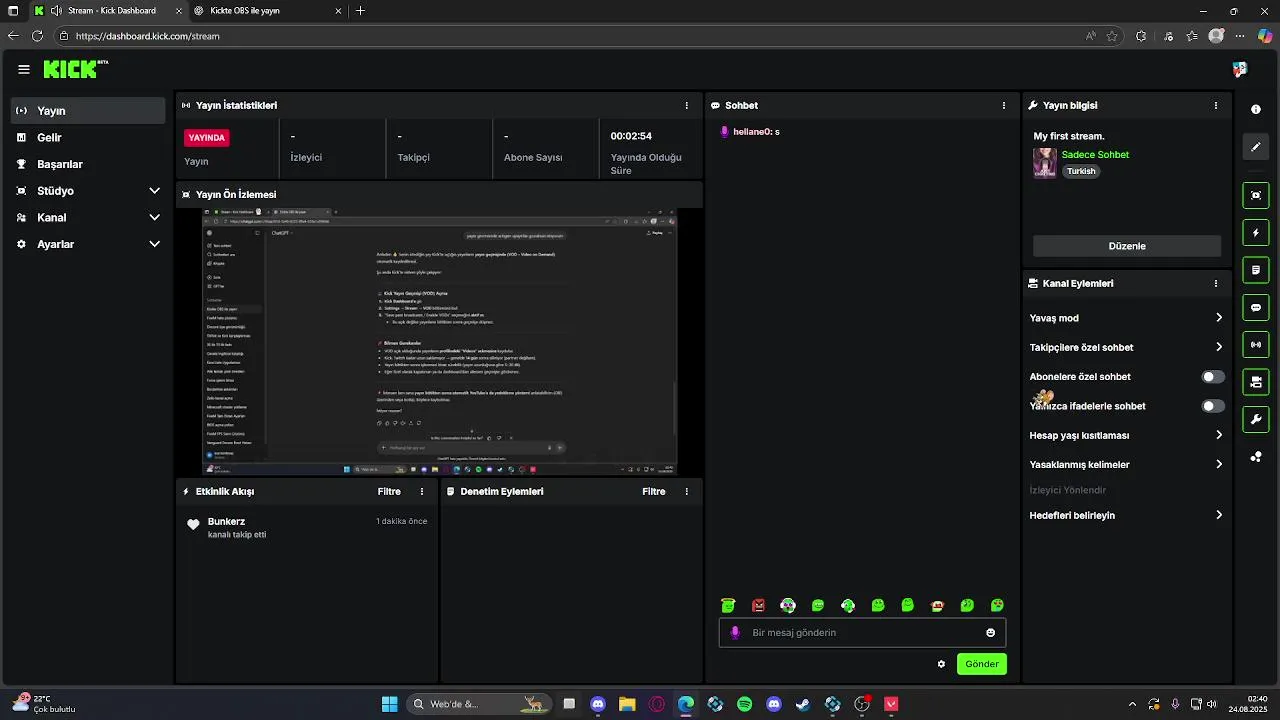This screenshot has height=720, width=1280.
Task: Expand the Ayarlar sidebar section
Action: 88,244
